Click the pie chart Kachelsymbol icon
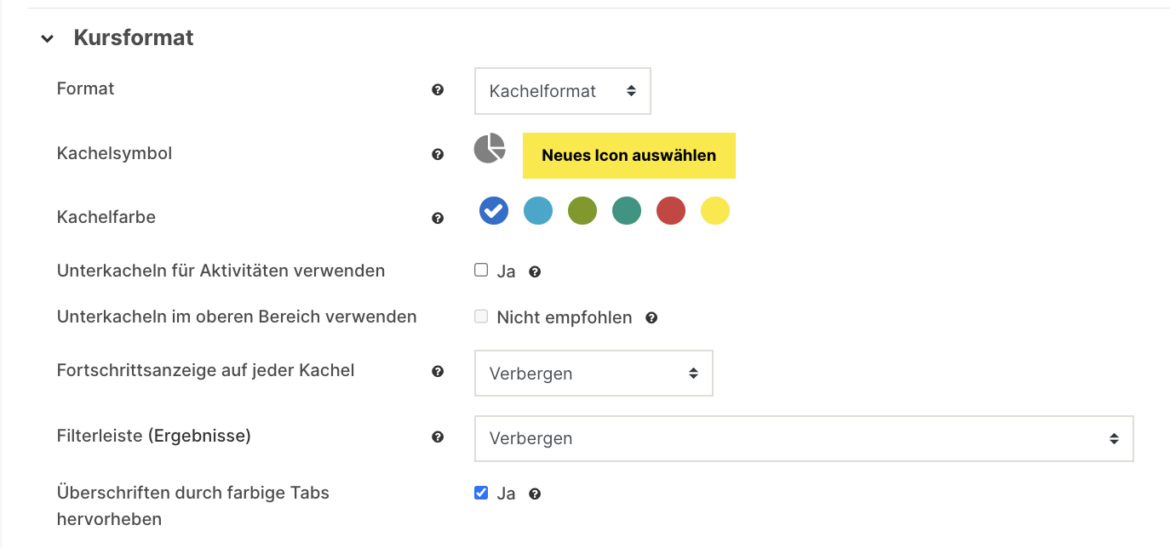This screenshot has height=548, width=1170. click(x=489, y=149)
